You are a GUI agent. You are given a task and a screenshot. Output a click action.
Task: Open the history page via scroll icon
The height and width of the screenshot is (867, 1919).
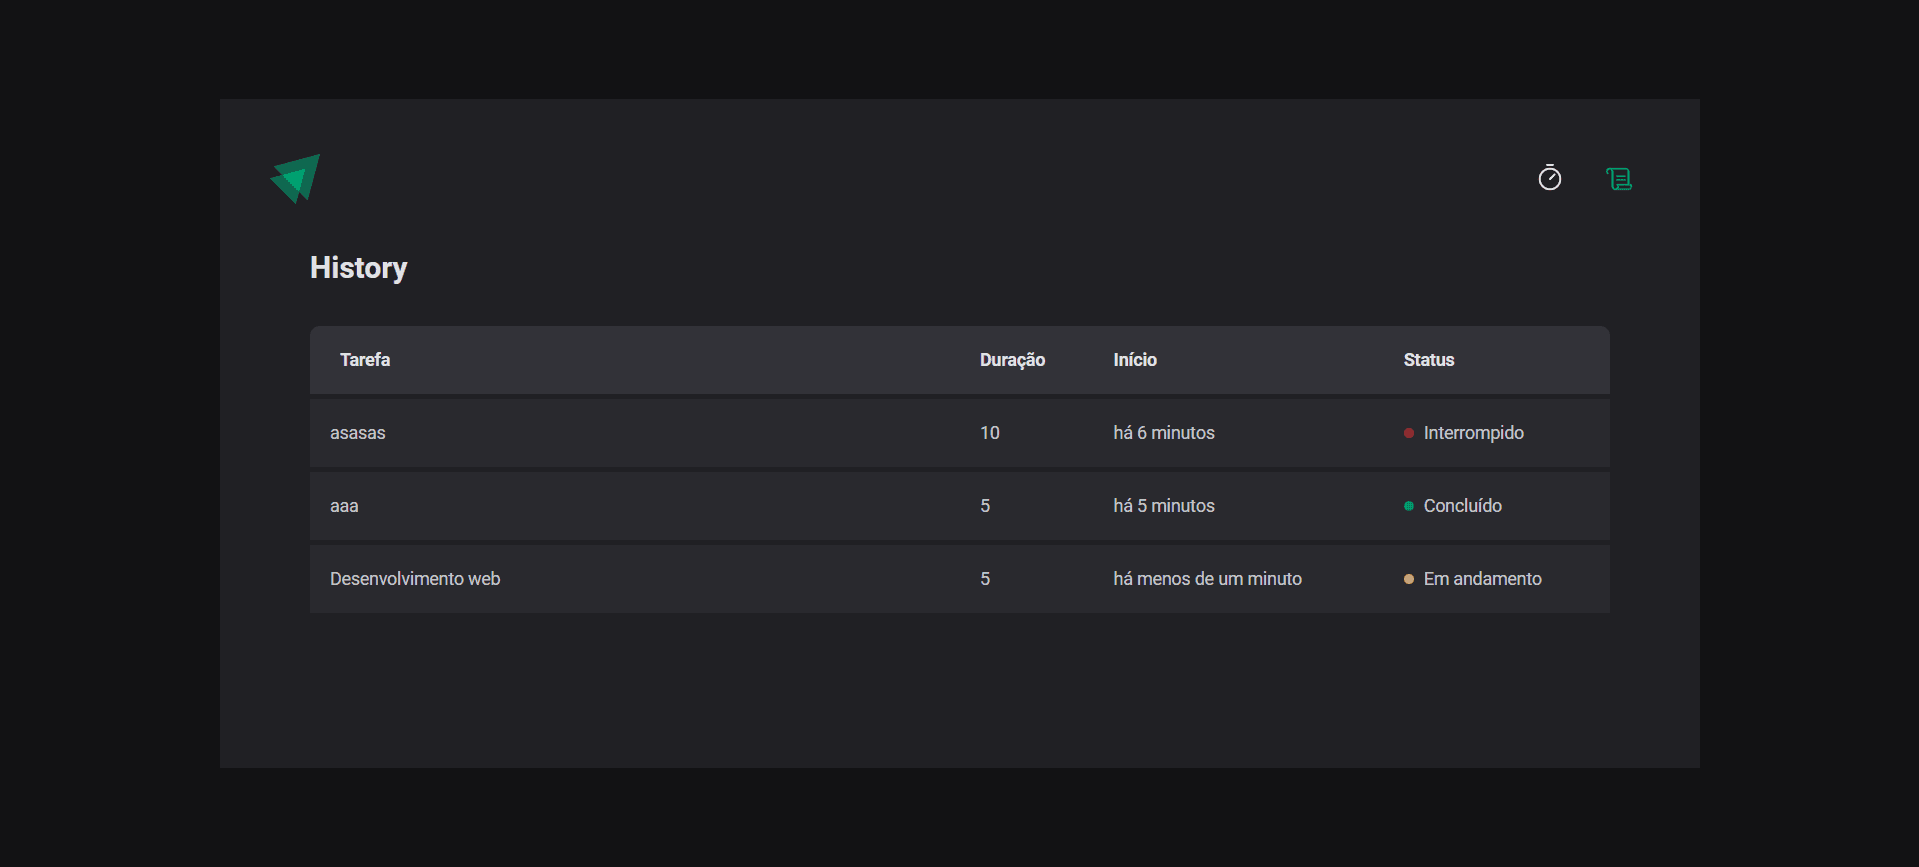(1618, 179)
